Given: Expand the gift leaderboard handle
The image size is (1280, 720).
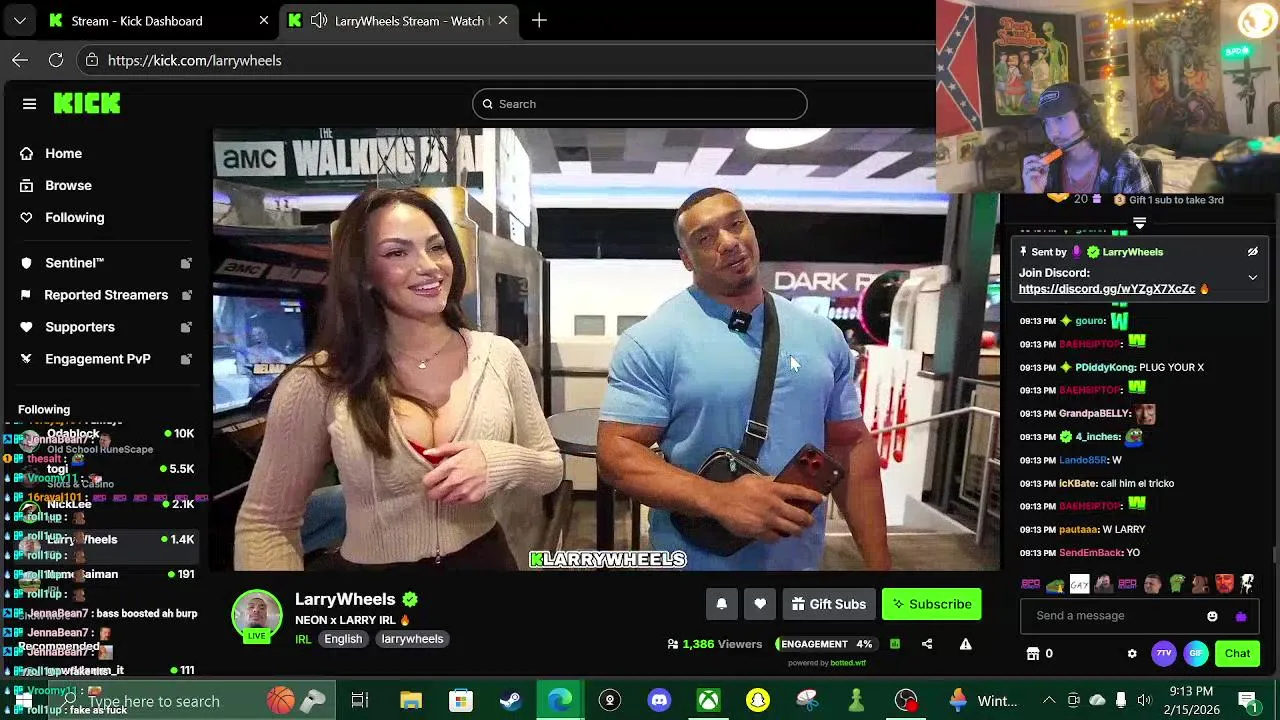Looking at the screenshot, I should 1139,223.
